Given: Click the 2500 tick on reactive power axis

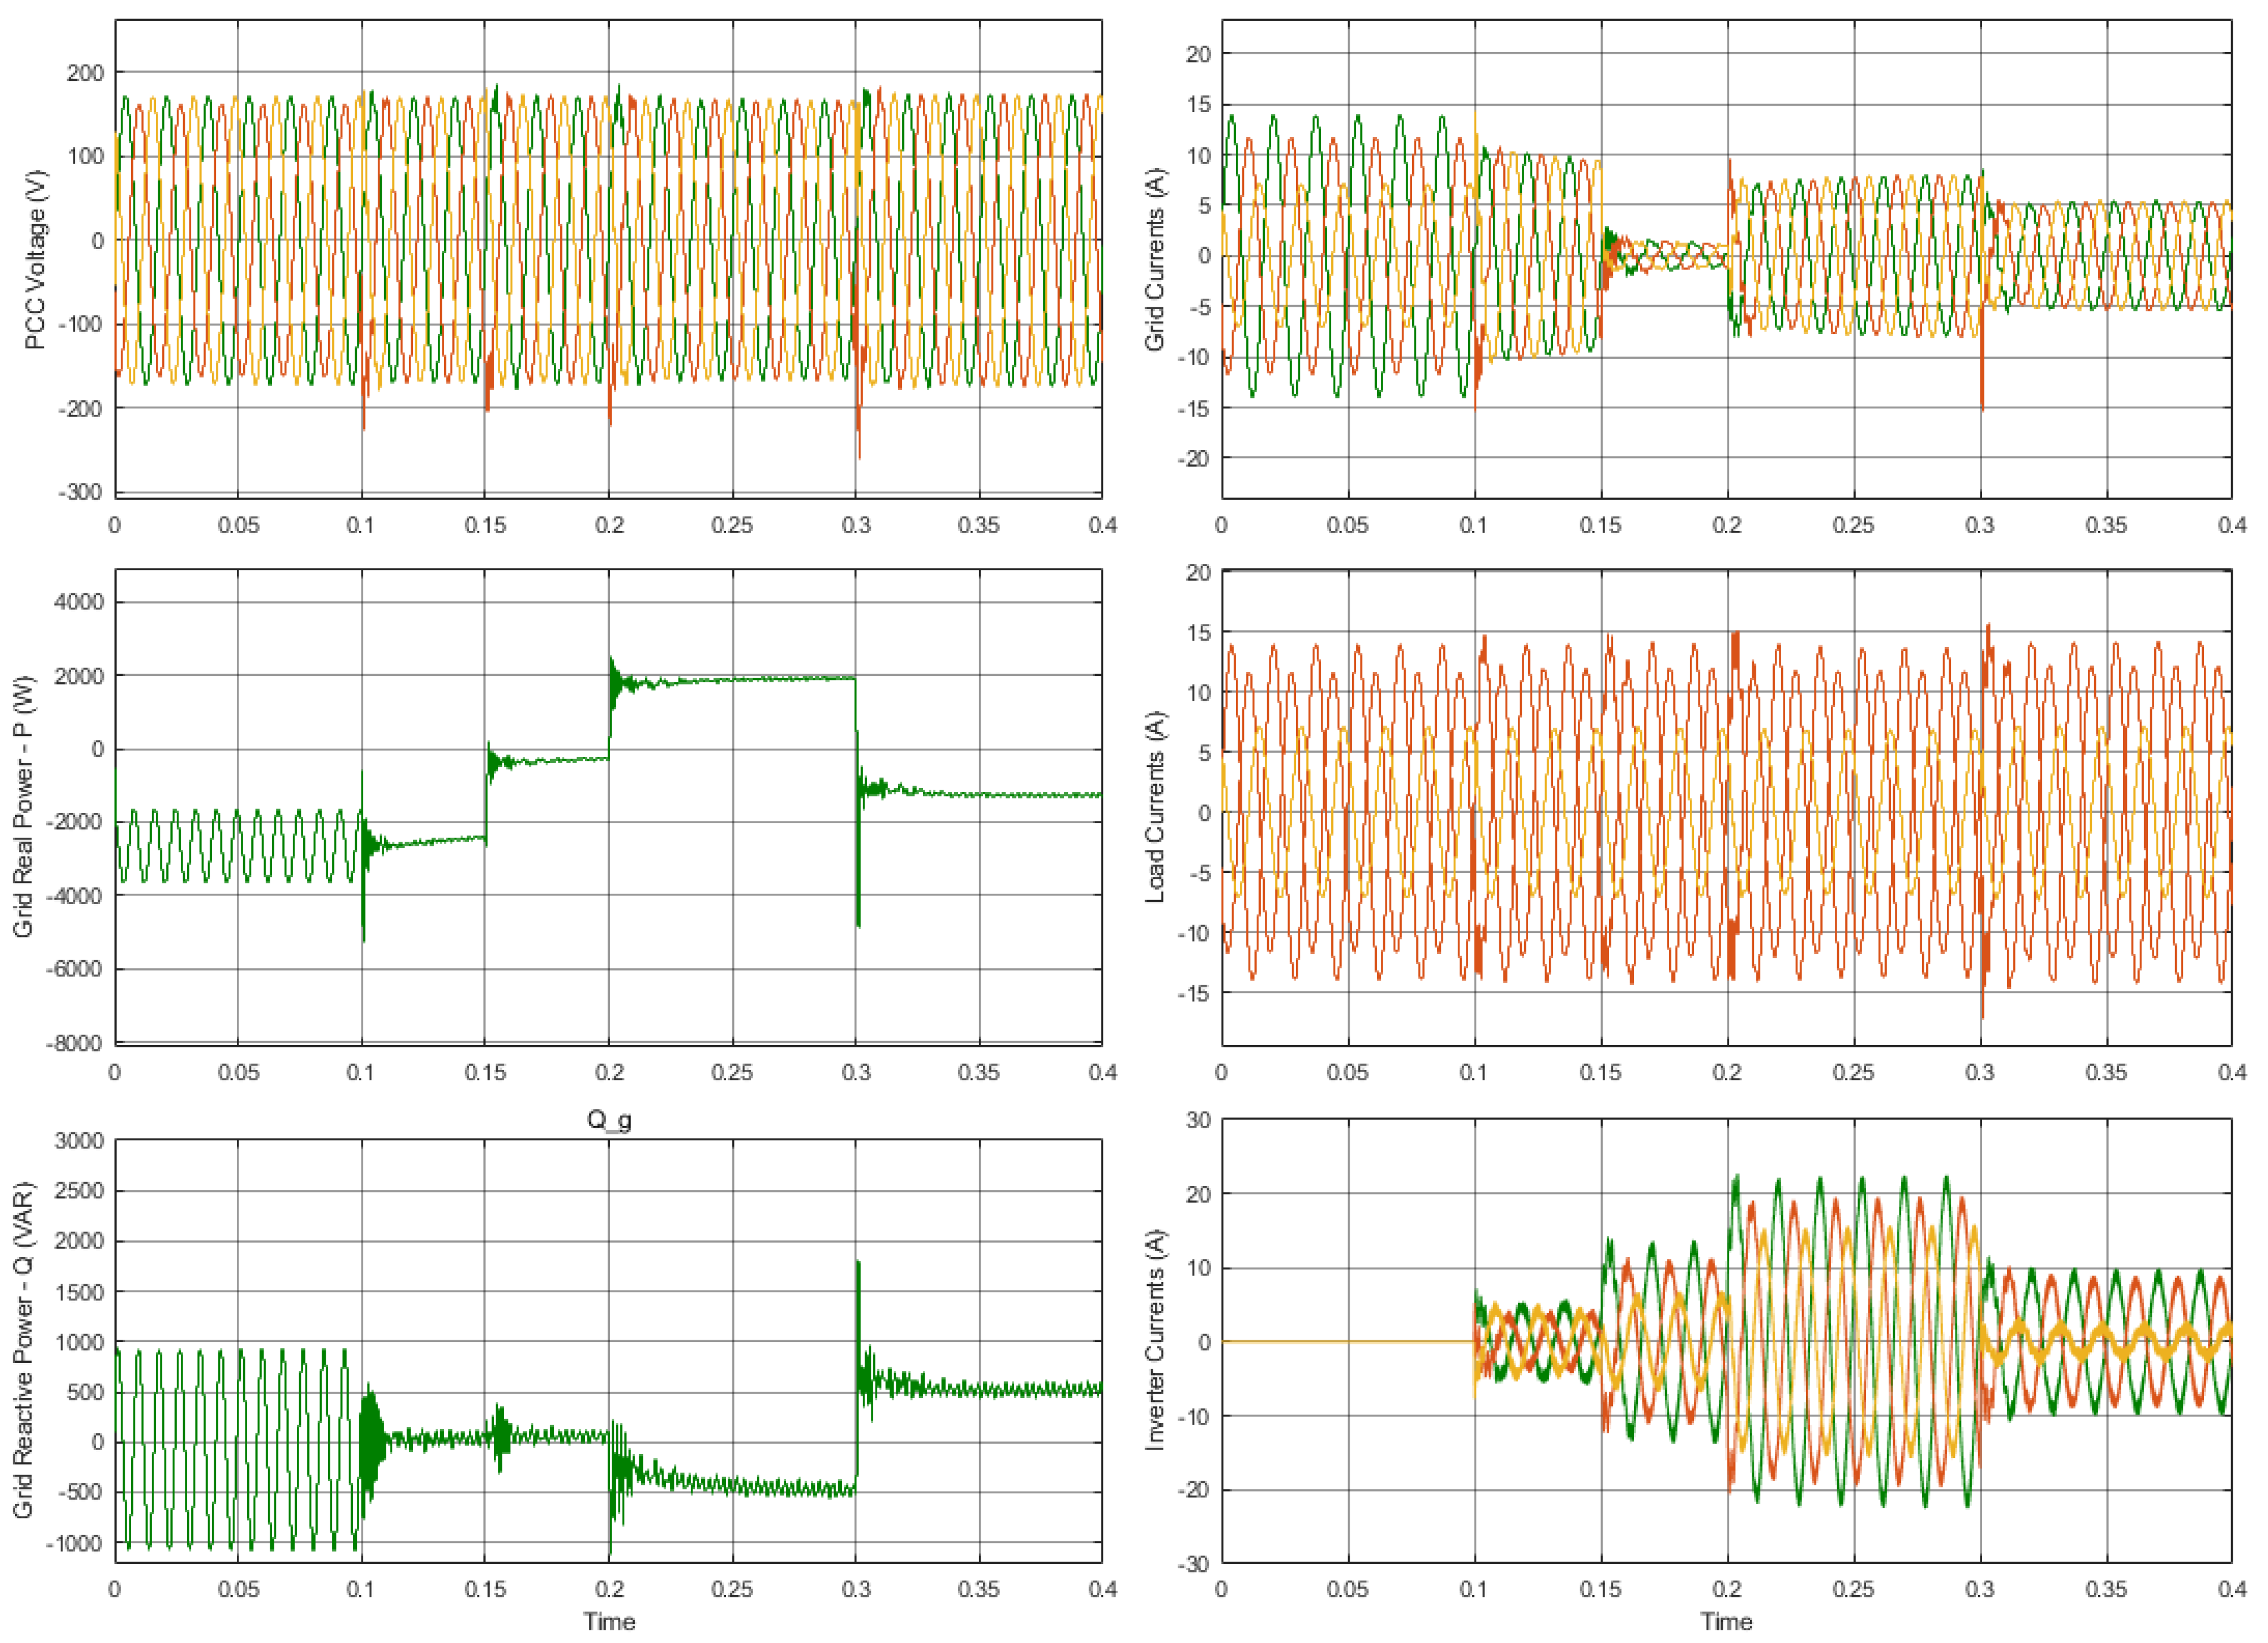Looking at the screenshot, I should (x=80, y=1191).
